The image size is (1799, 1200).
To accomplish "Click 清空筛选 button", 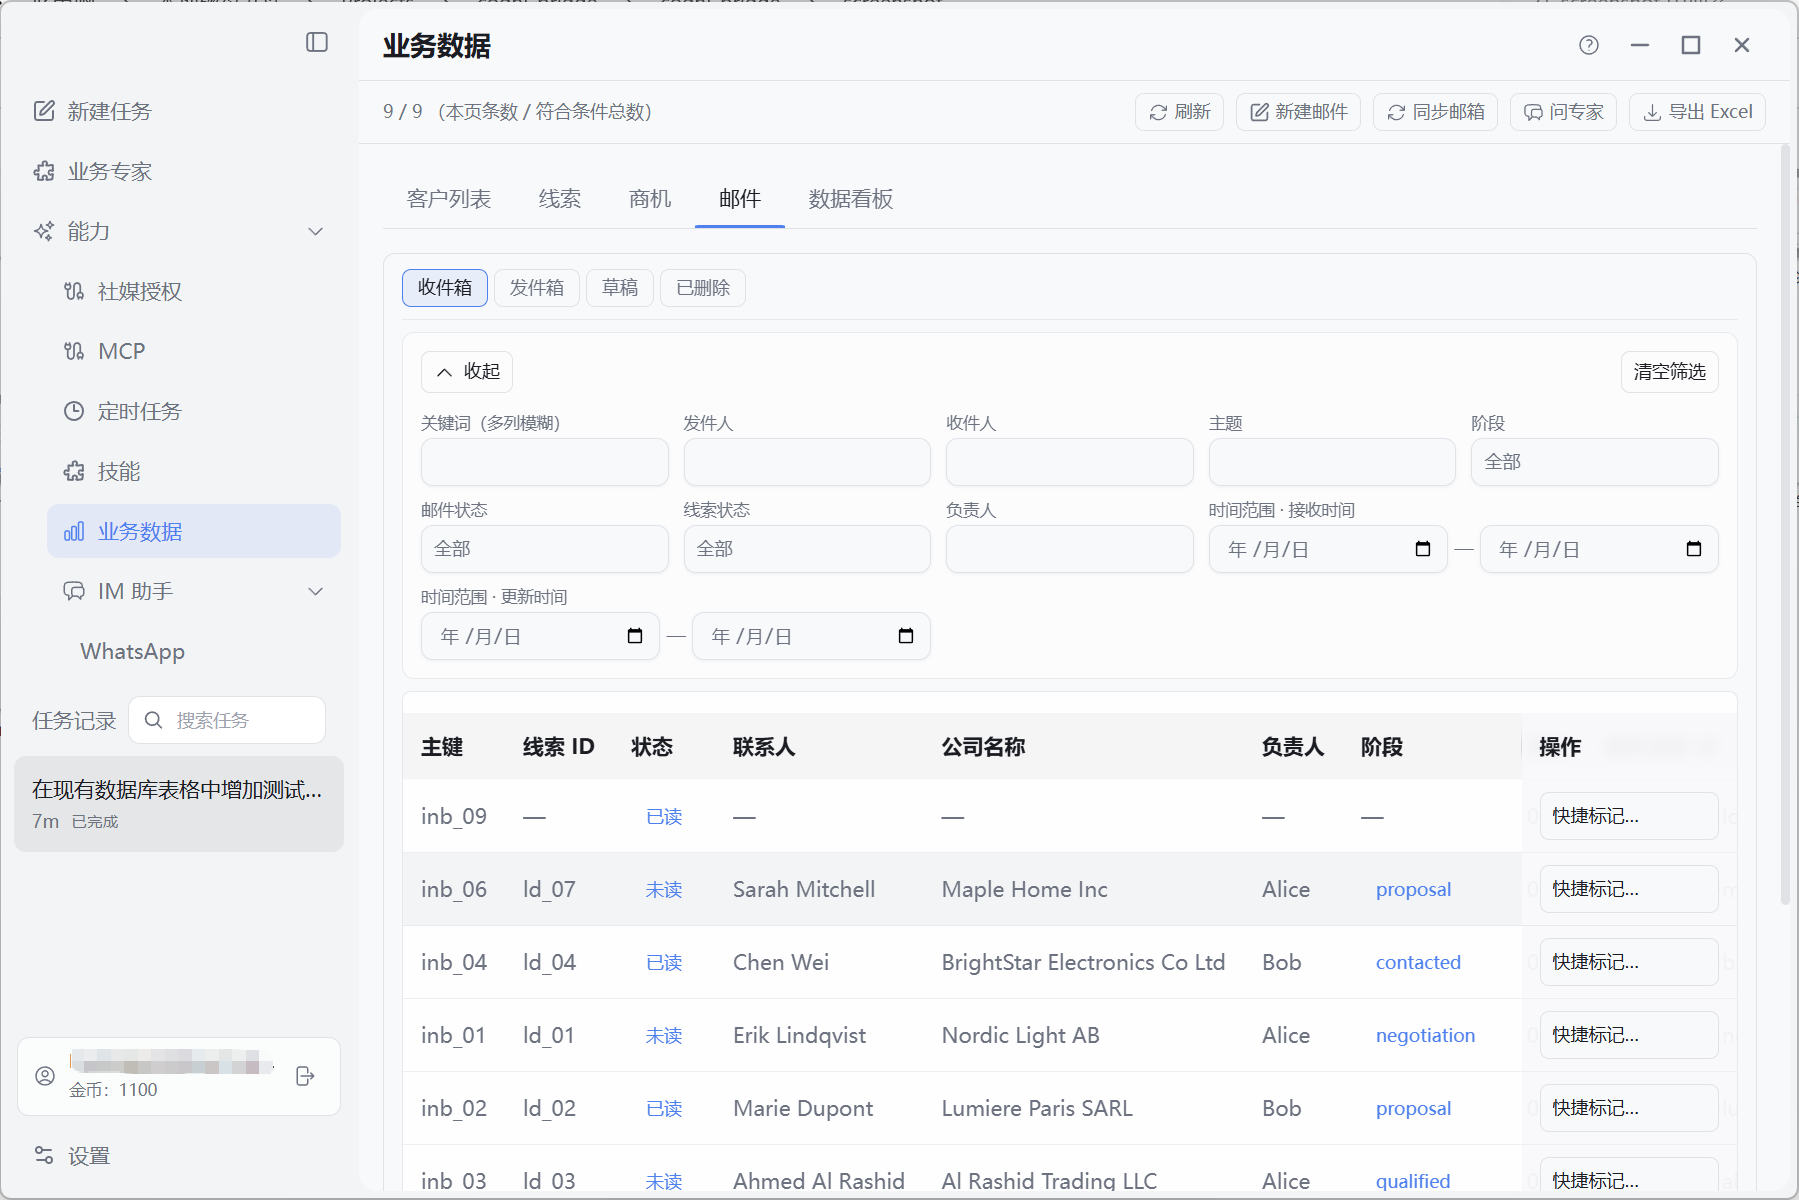I will 1669,372.
